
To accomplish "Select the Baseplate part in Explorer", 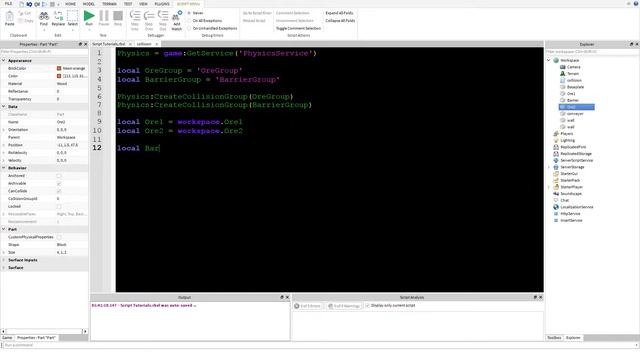I will click(x=575, y=87).
